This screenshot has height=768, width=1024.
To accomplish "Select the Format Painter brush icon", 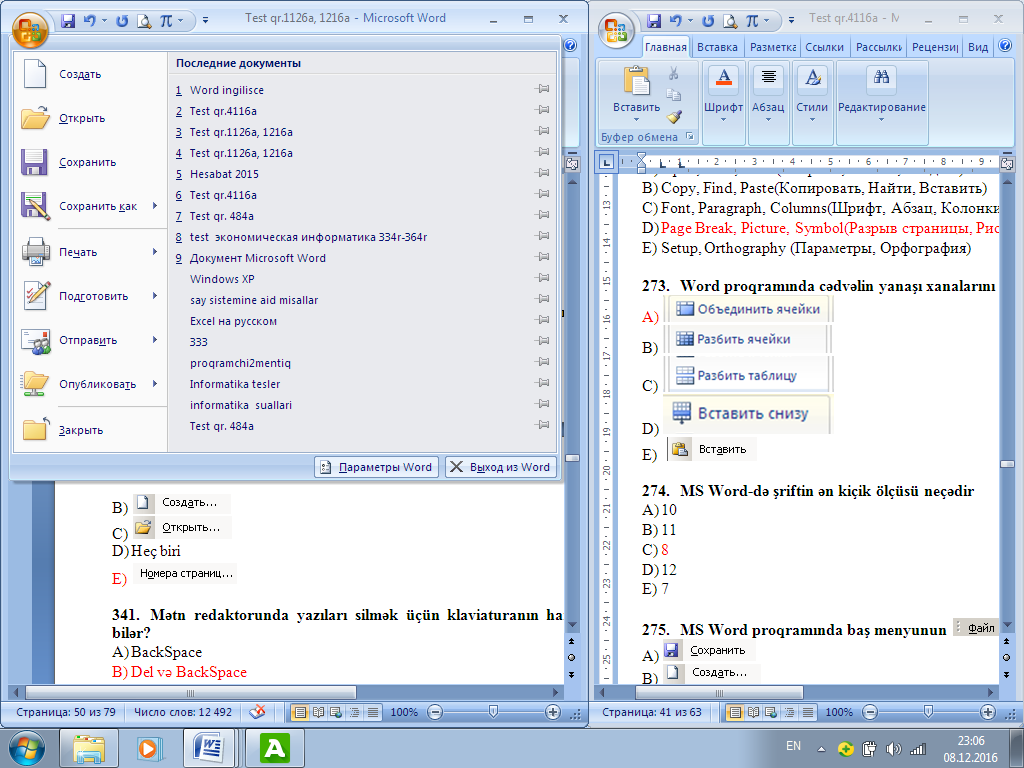I will pyautogui.click(x=674, y=117).
